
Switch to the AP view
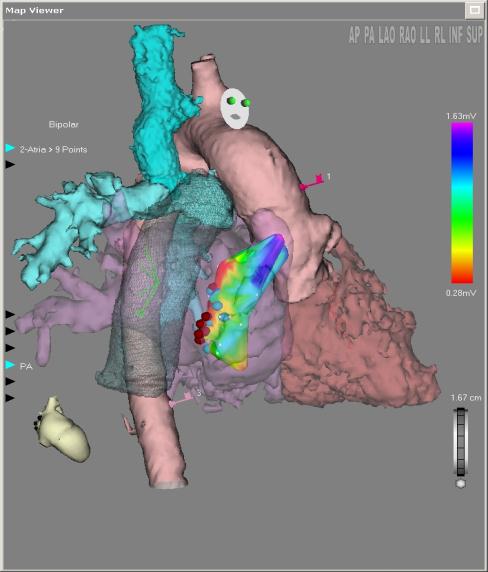[354, 35]
